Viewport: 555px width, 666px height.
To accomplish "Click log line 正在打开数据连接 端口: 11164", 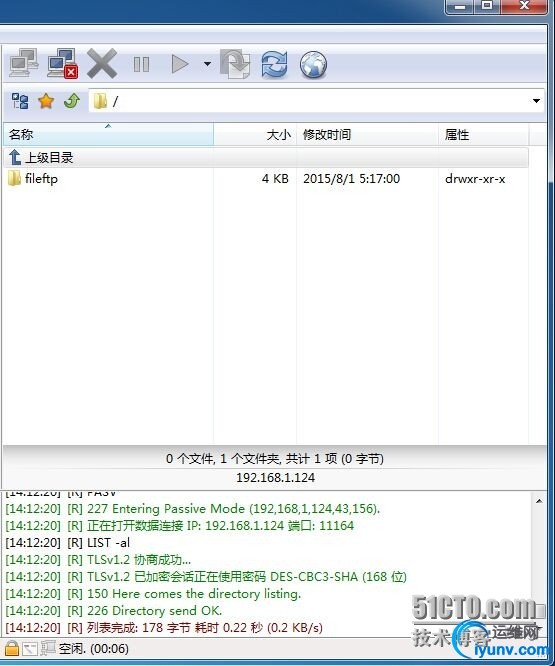I will [x=180, y=525].
